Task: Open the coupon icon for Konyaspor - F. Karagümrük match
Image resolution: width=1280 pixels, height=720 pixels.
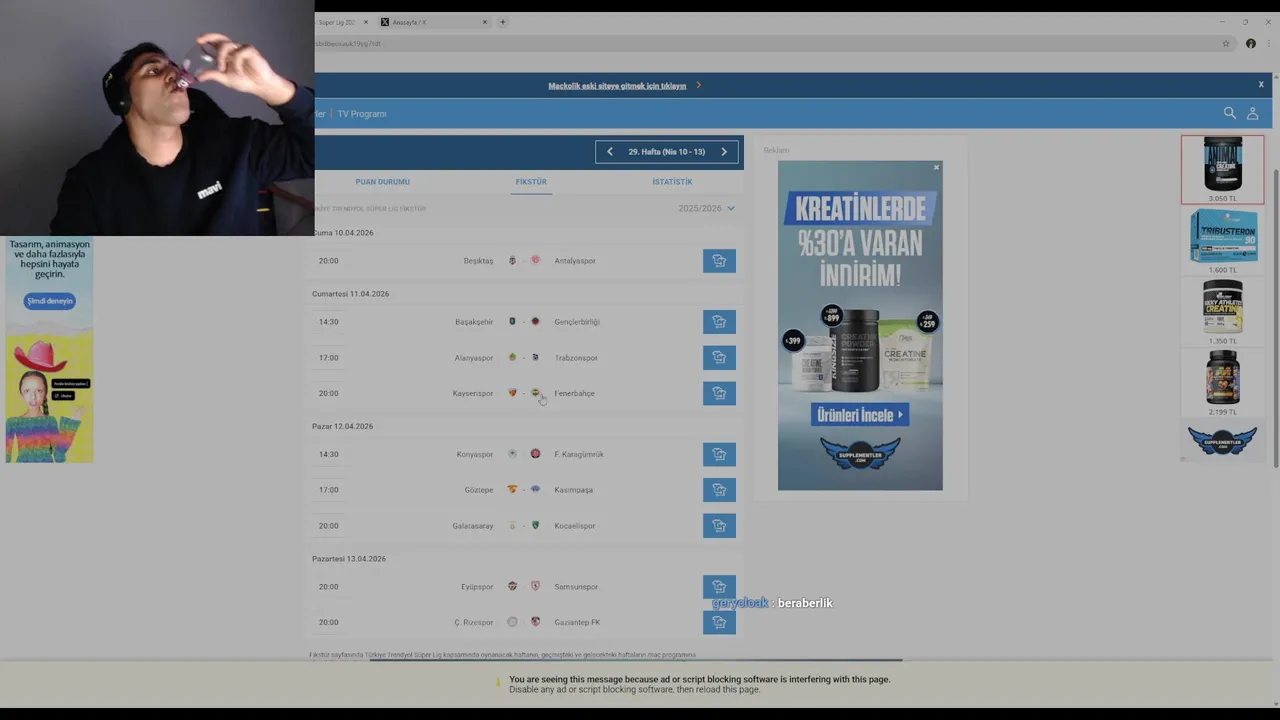Action: pyautogui.click(x=719, y=455)
